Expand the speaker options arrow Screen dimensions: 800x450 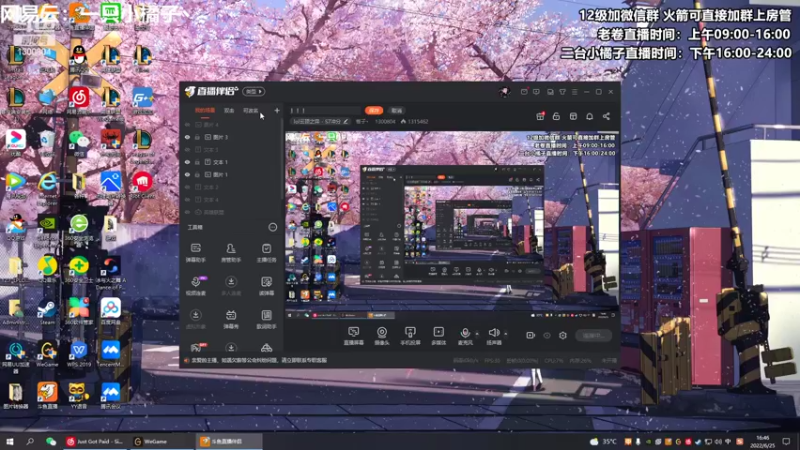tap(506, 334)
